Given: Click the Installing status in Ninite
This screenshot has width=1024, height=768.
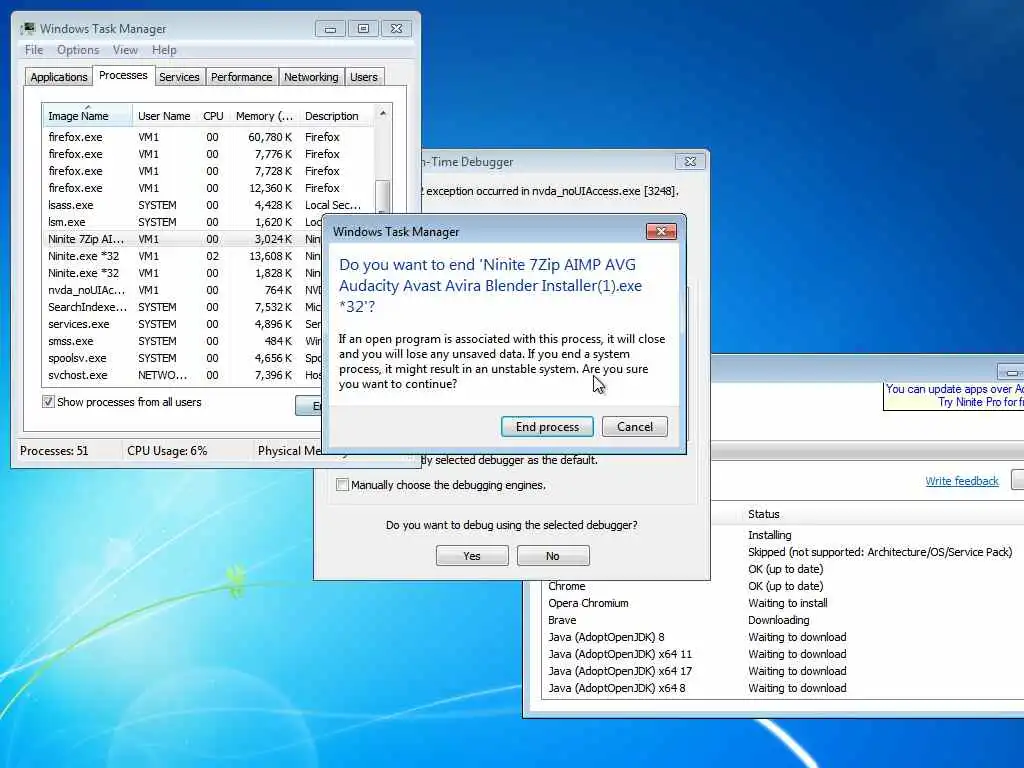Looking at the screenshot, I should coord(769,535).
